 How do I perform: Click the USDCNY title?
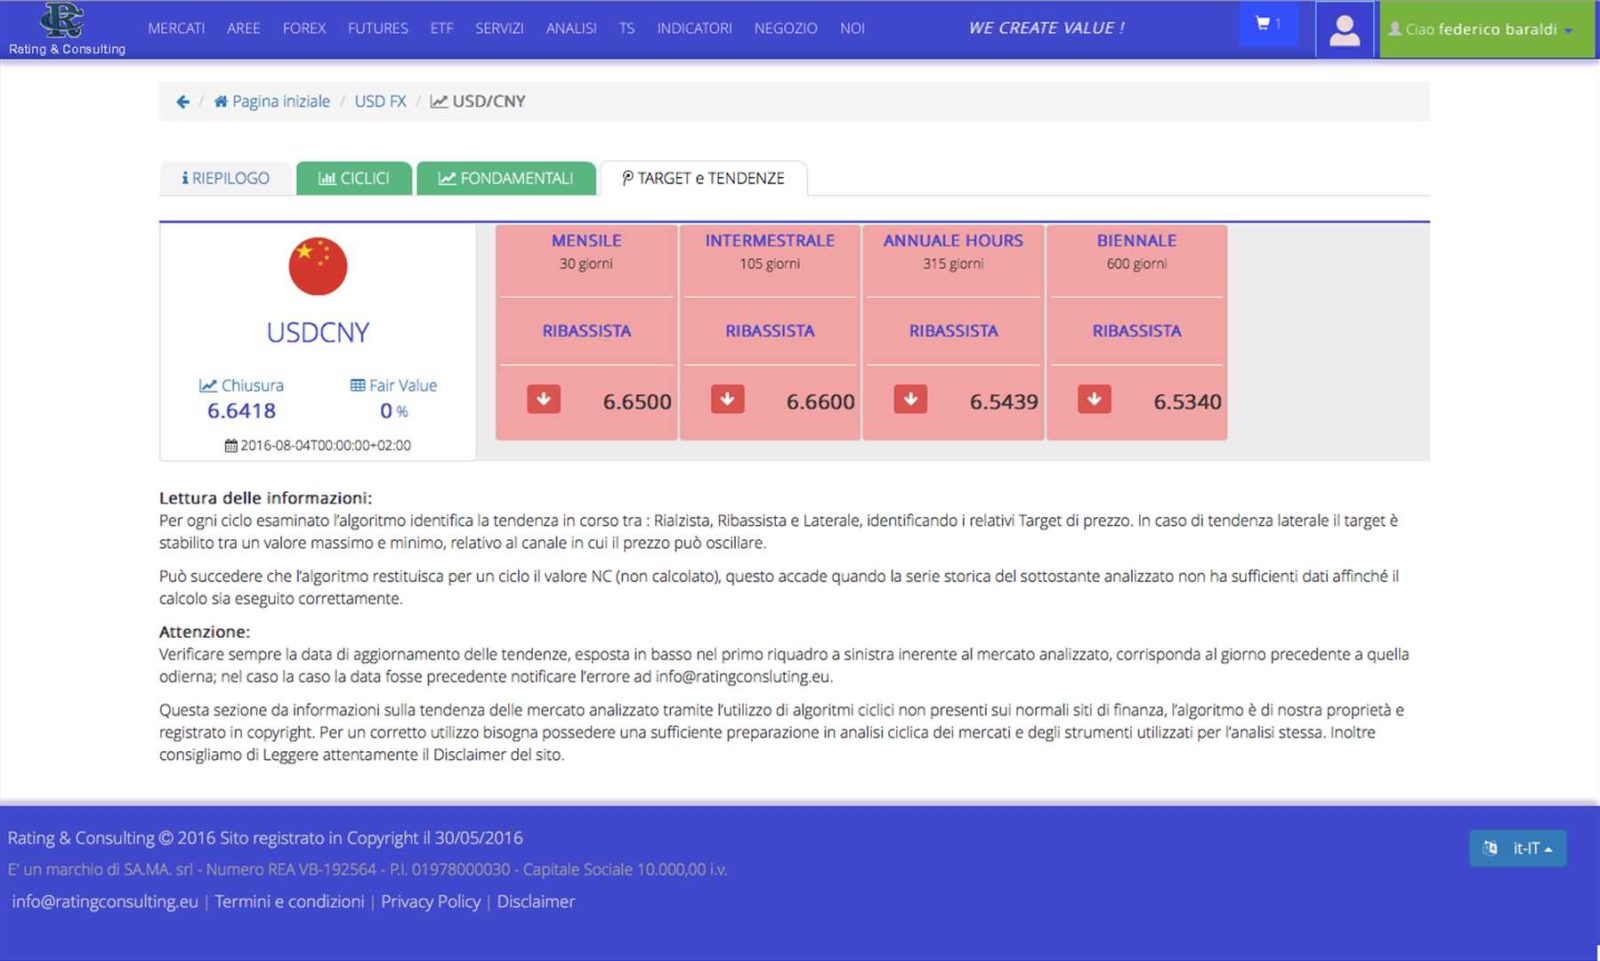[318, 332]
